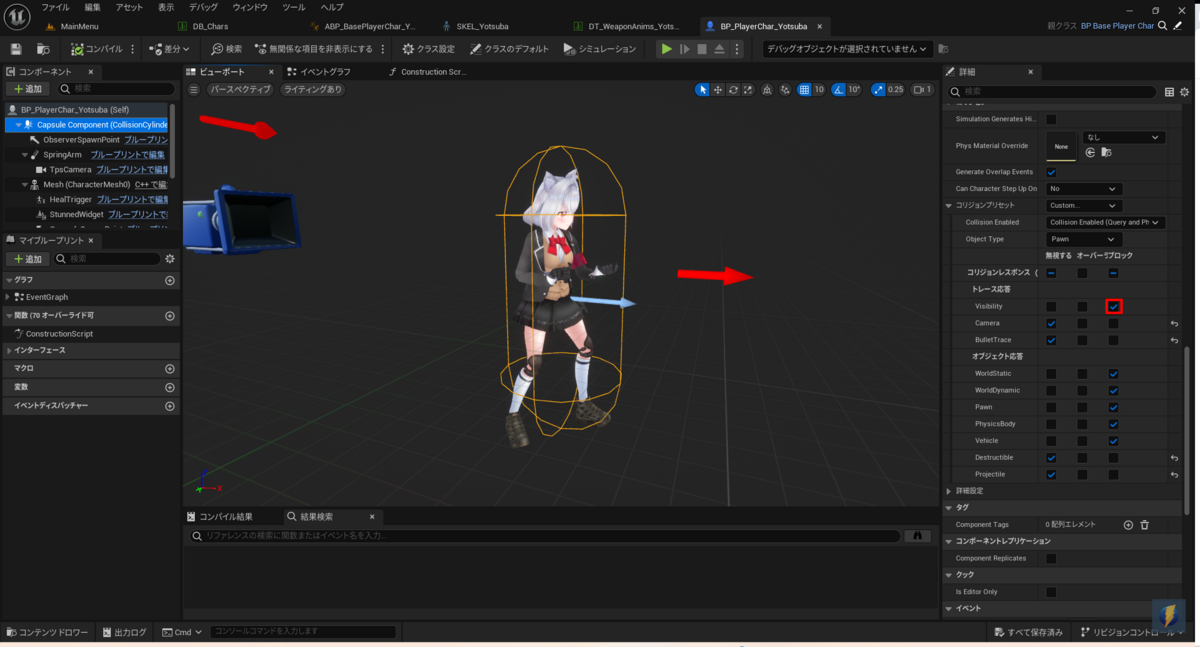This screenshot has height=647, width=1200.
Task: Click the eject button in play controls
Action: tap(719, 48)
